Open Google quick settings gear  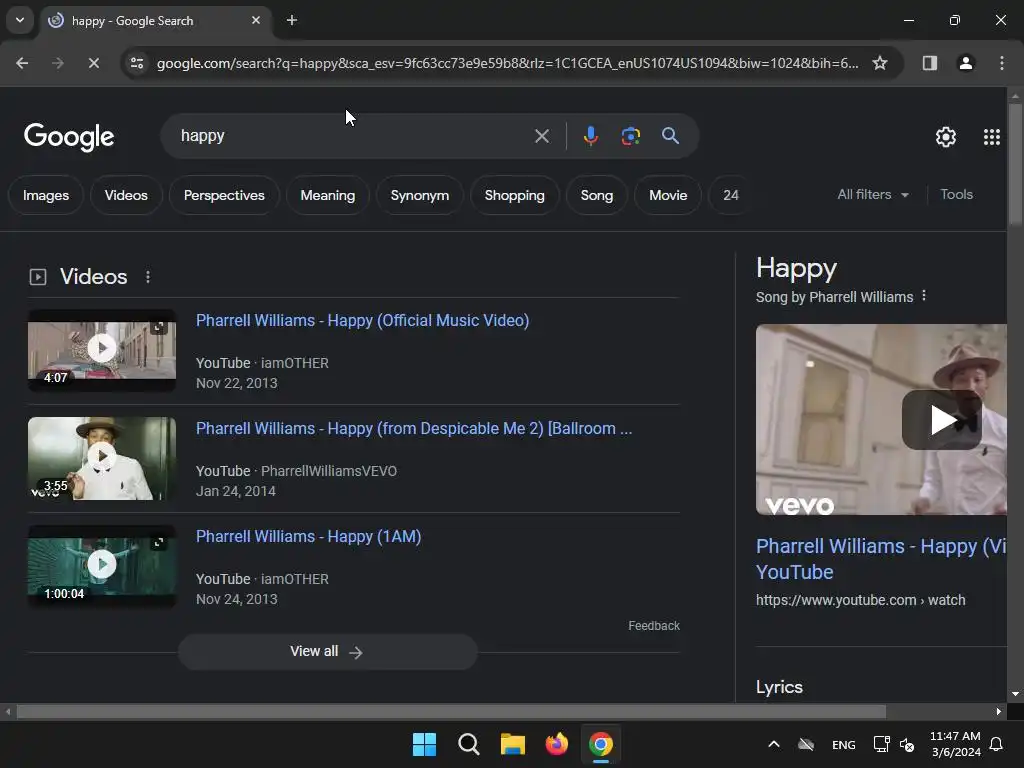coord(945,136)
